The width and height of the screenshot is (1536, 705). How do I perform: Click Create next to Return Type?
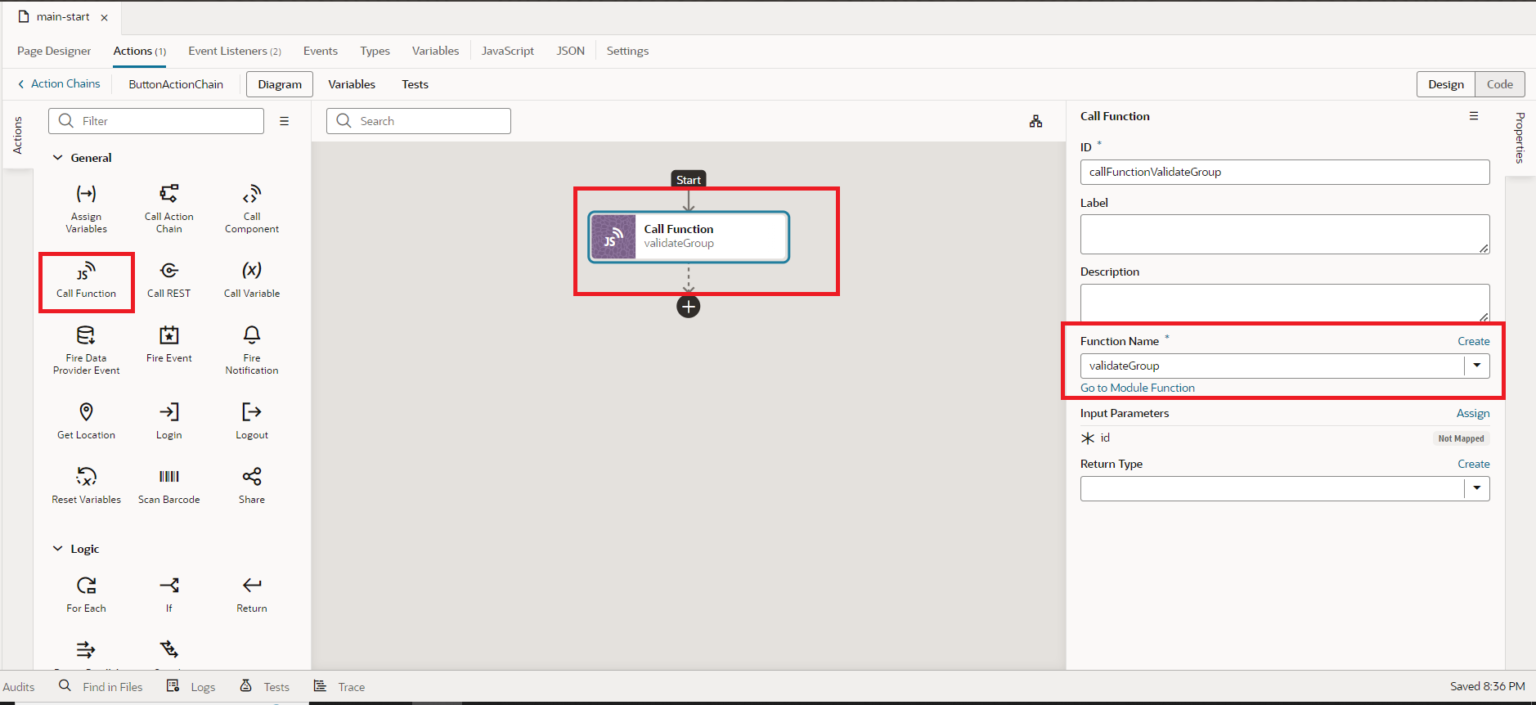(x=1473, y=463)
